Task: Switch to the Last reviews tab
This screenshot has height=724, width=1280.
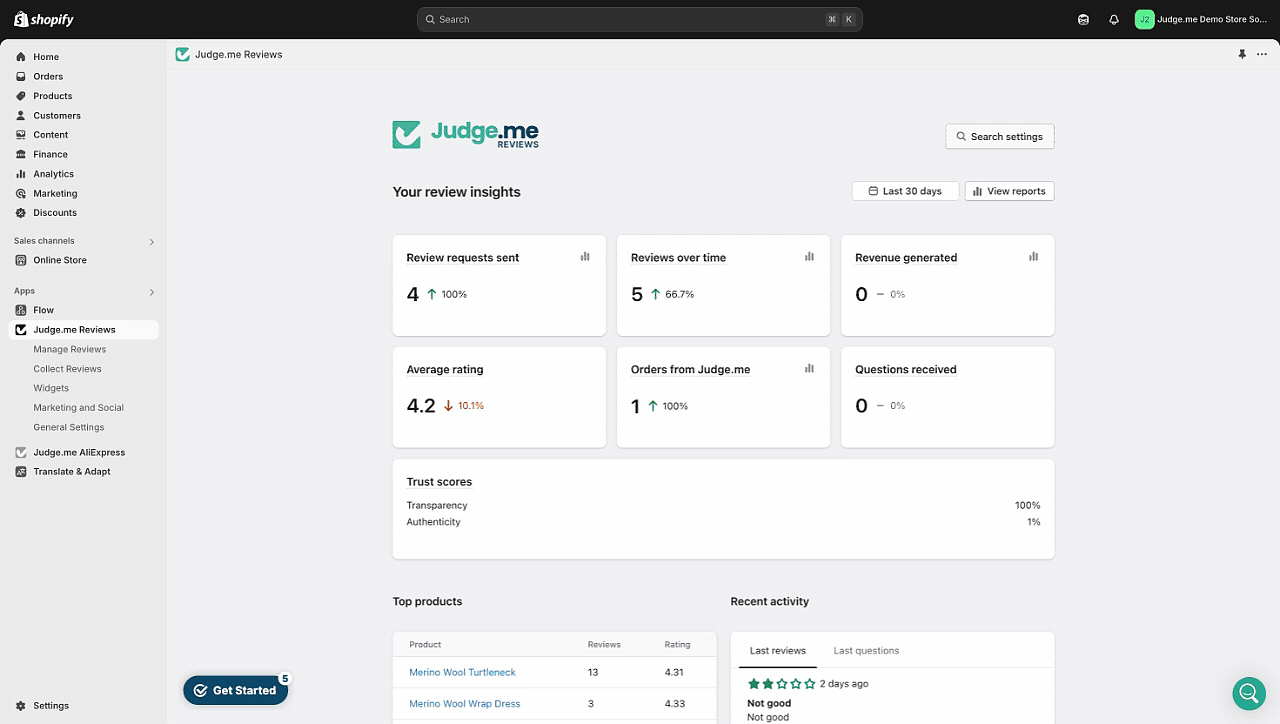Action: click(778, 651)
